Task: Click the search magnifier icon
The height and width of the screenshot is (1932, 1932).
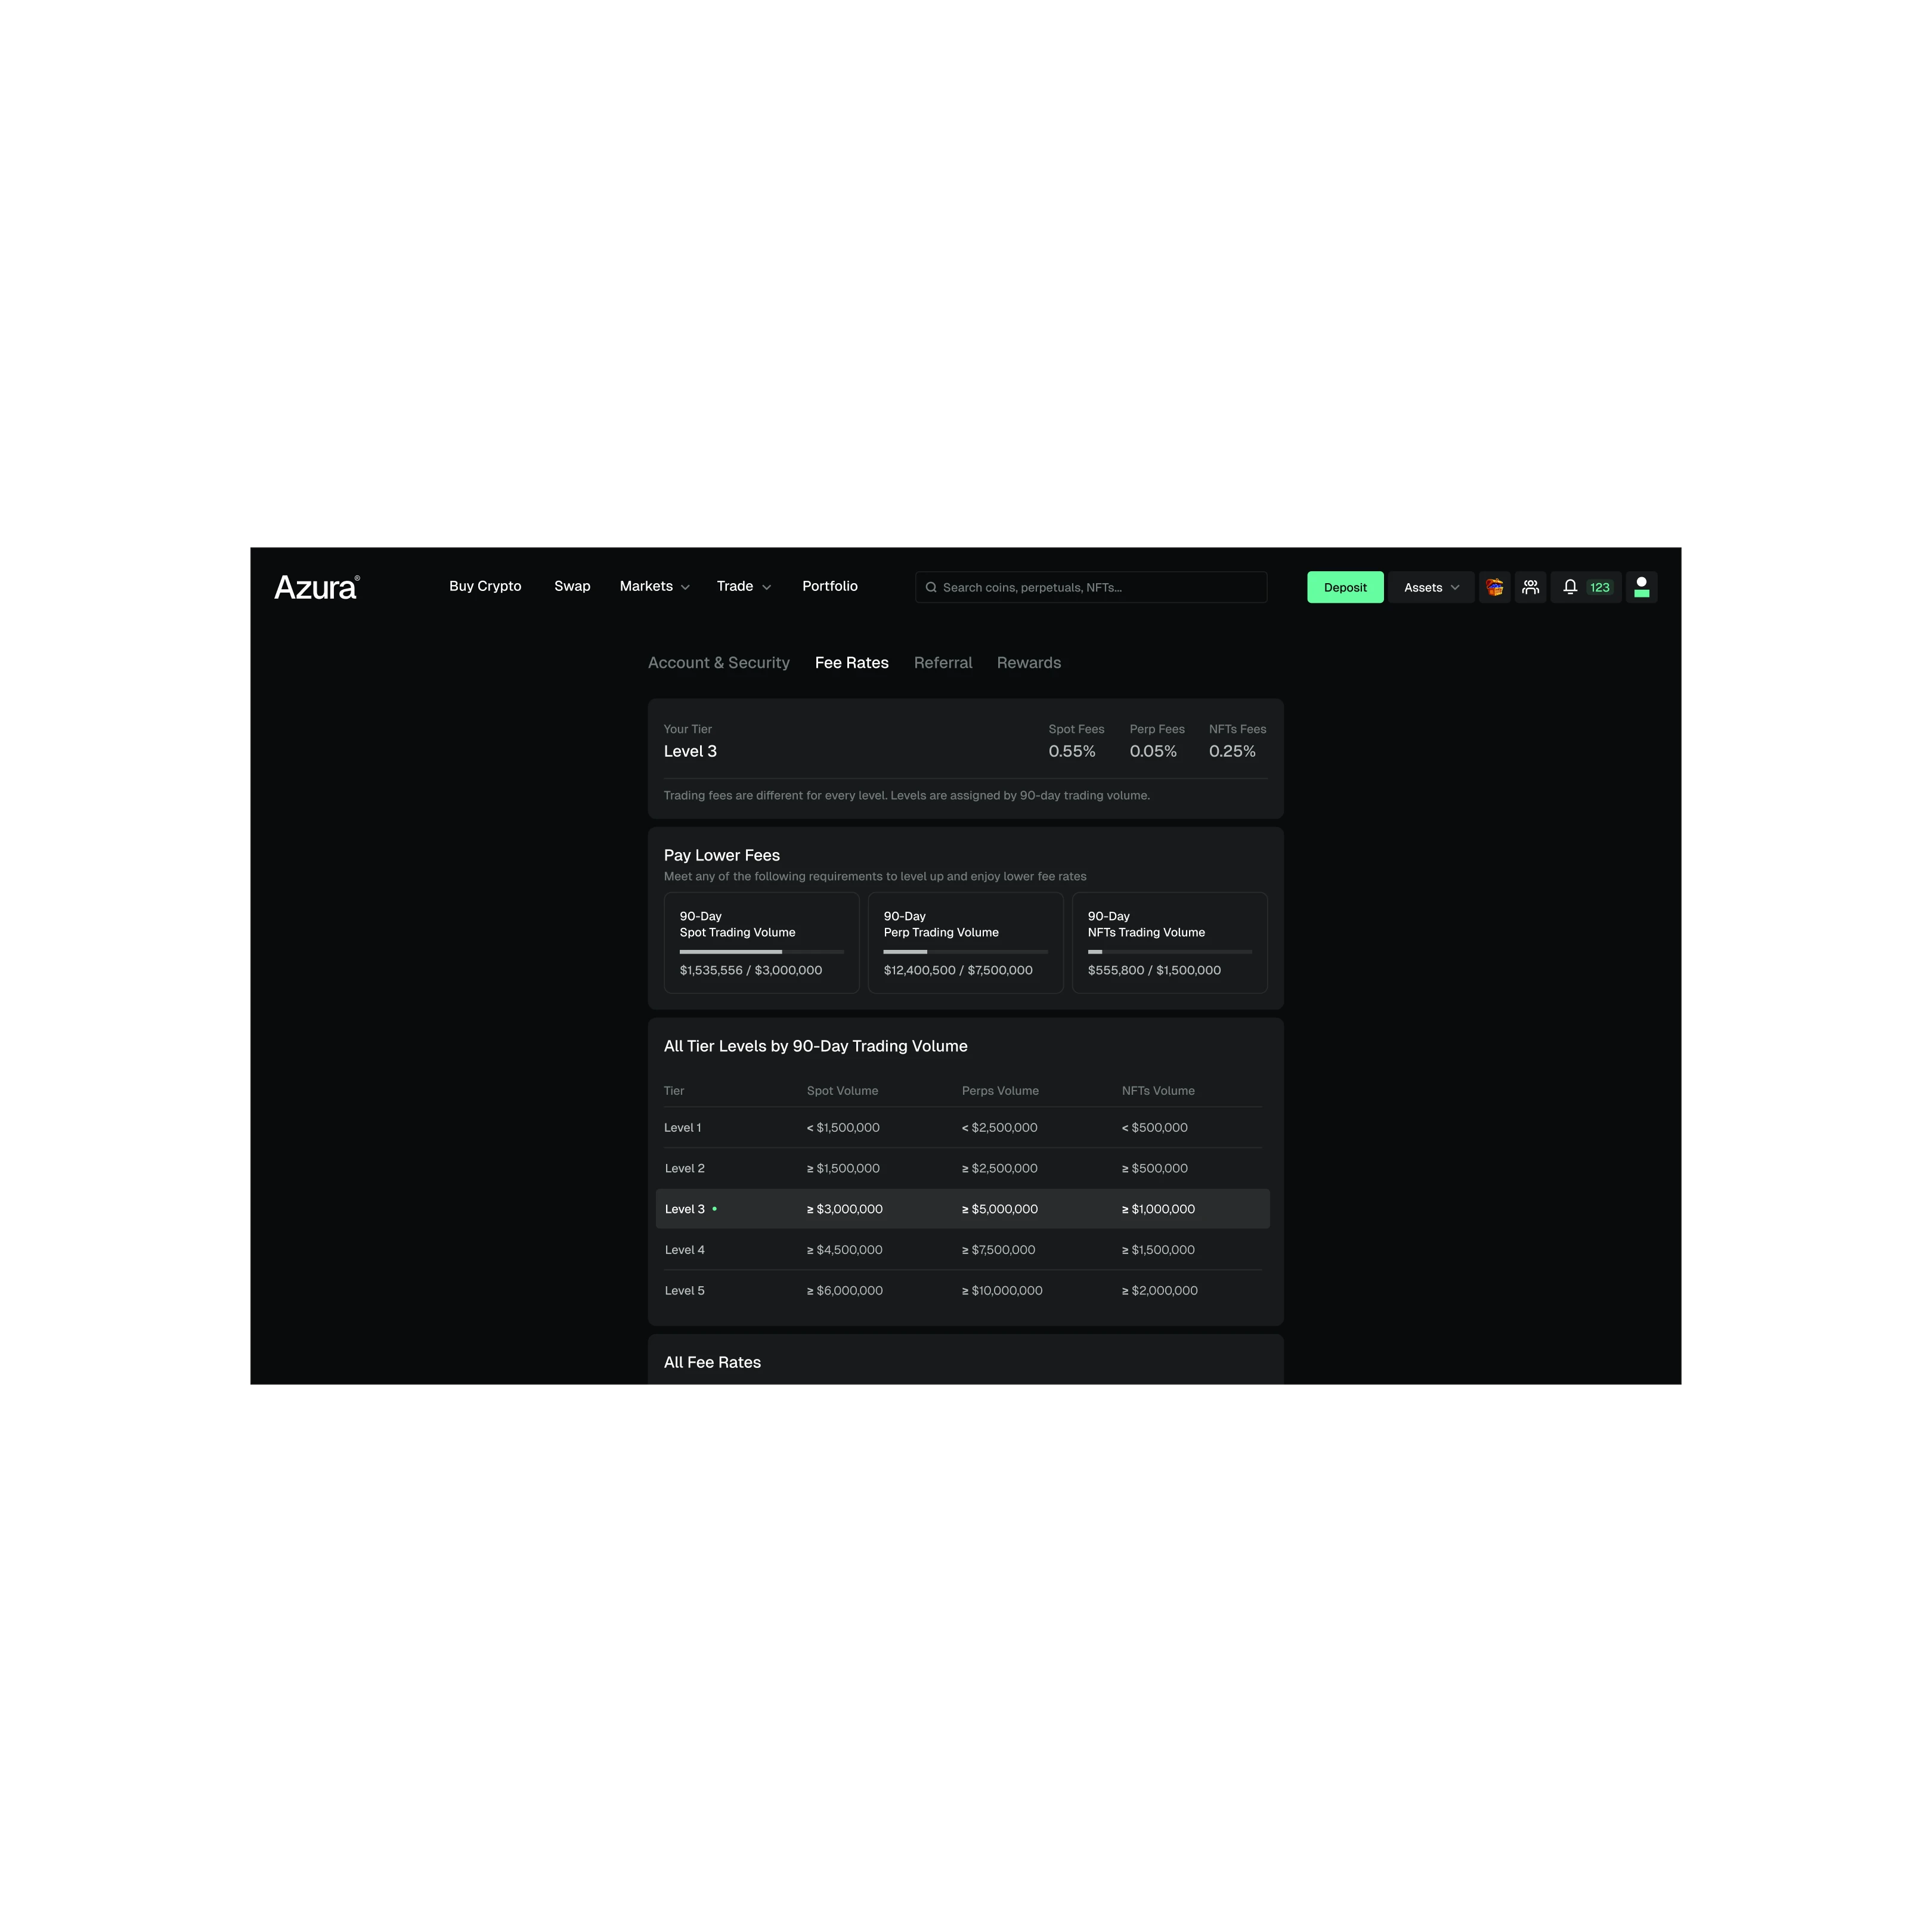Action: point(931,587)
